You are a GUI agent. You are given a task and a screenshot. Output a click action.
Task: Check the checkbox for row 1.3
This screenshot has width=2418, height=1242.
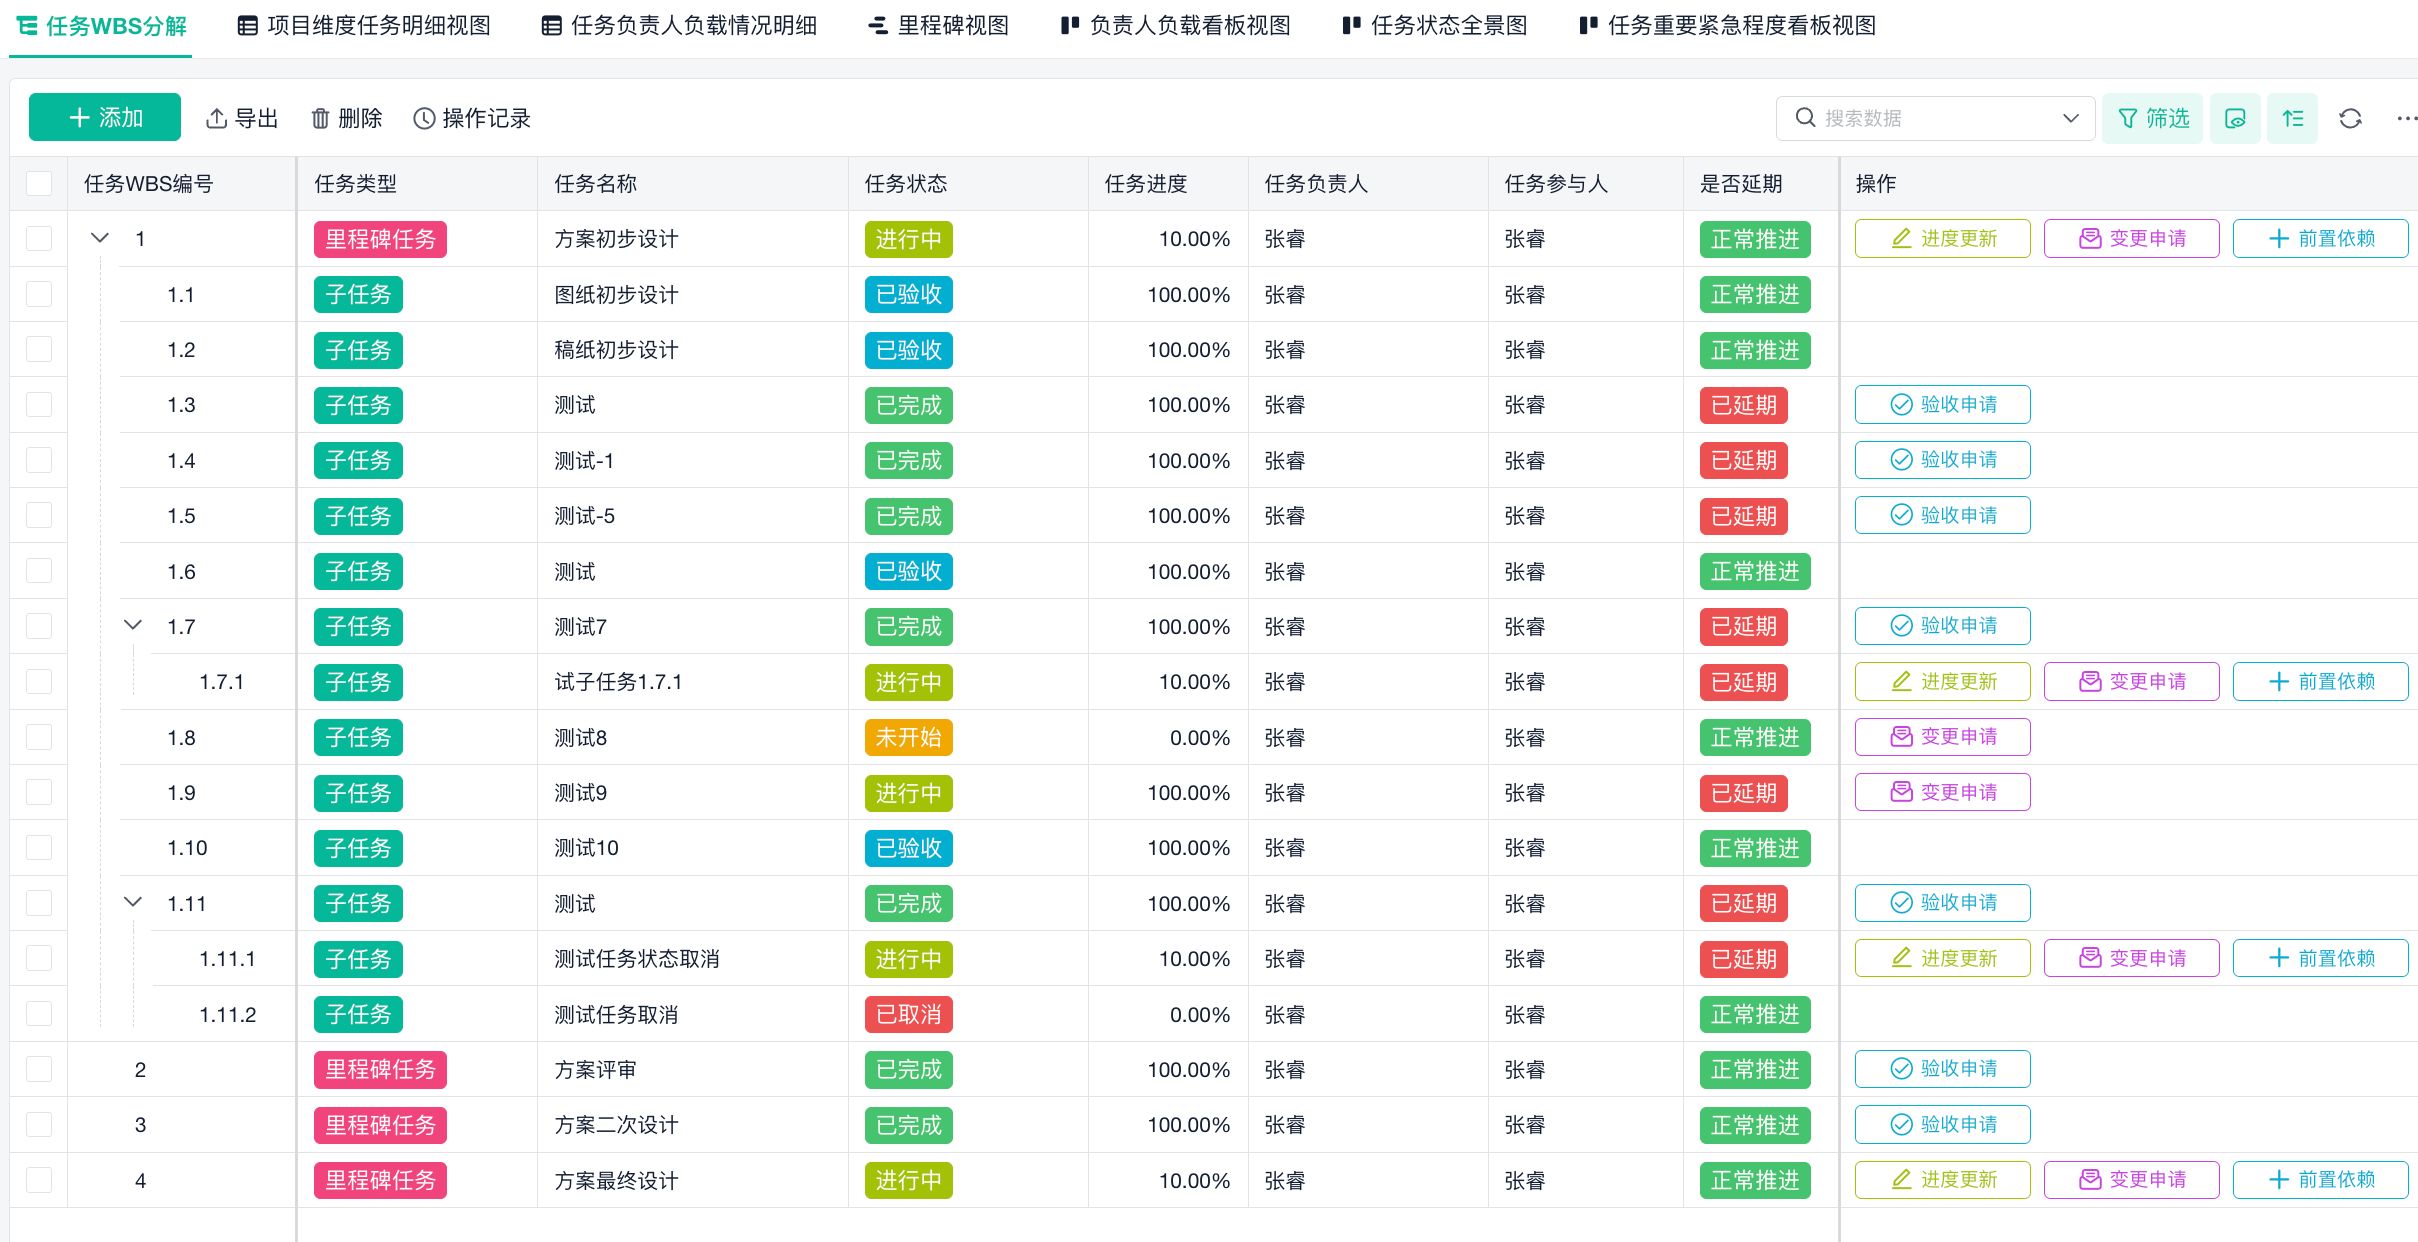pyautogui.click(x=39, y=404)
